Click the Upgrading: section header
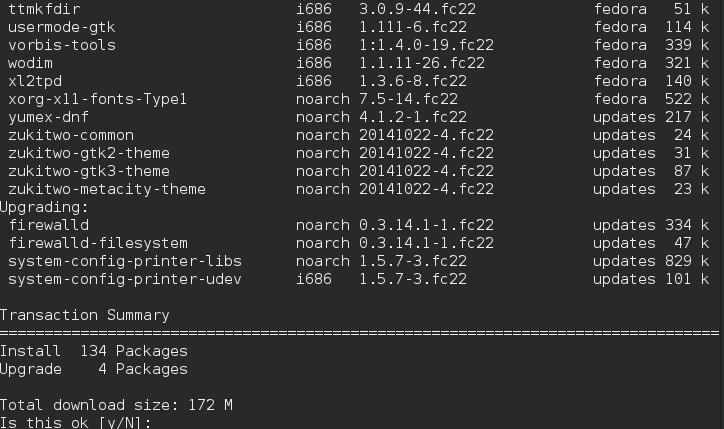This screenshot has width=724, height=429. tap(44, 207)
